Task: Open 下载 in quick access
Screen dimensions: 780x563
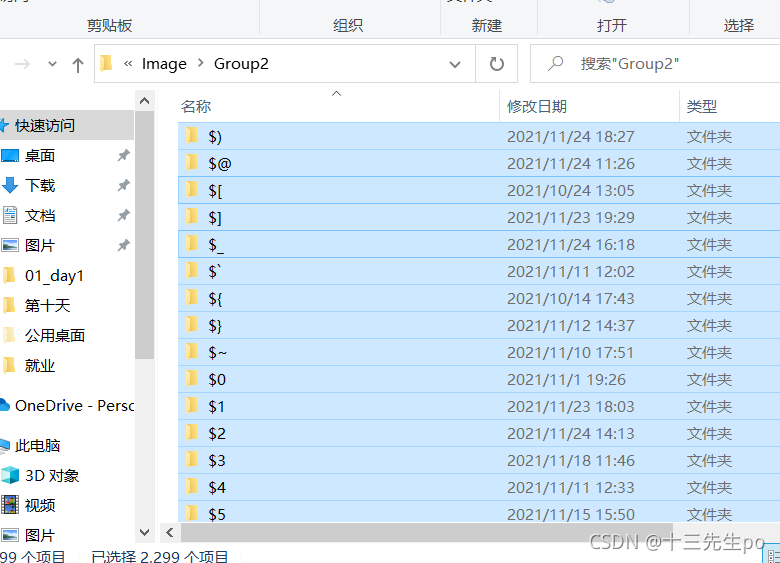Action: tap(40, 186)
